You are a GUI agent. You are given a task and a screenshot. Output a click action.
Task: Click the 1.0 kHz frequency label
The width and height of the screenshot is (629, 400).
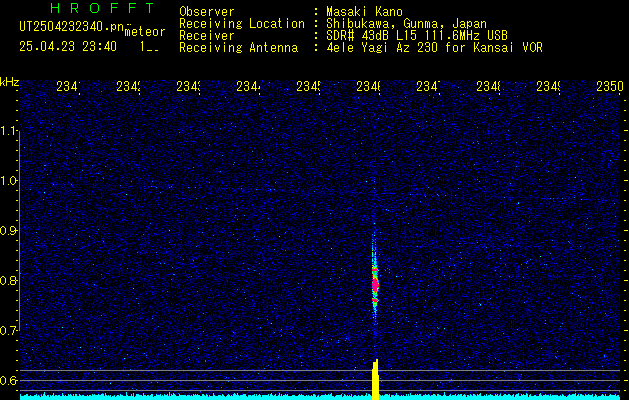[9, 181]
